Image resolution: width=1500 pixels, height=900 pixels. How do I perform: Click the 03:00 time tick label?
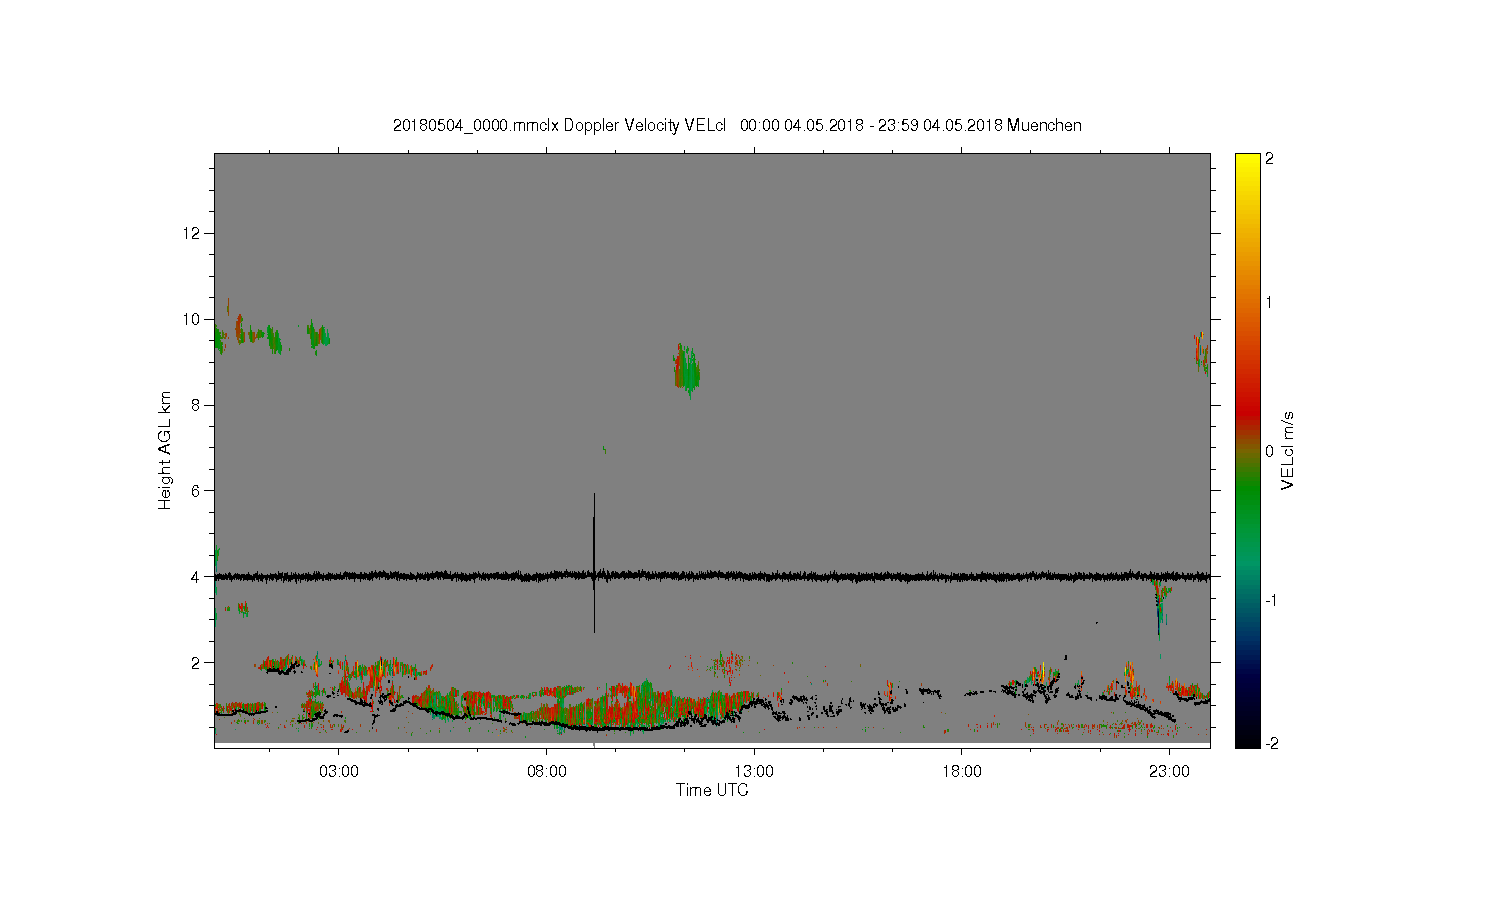point(339,771)
